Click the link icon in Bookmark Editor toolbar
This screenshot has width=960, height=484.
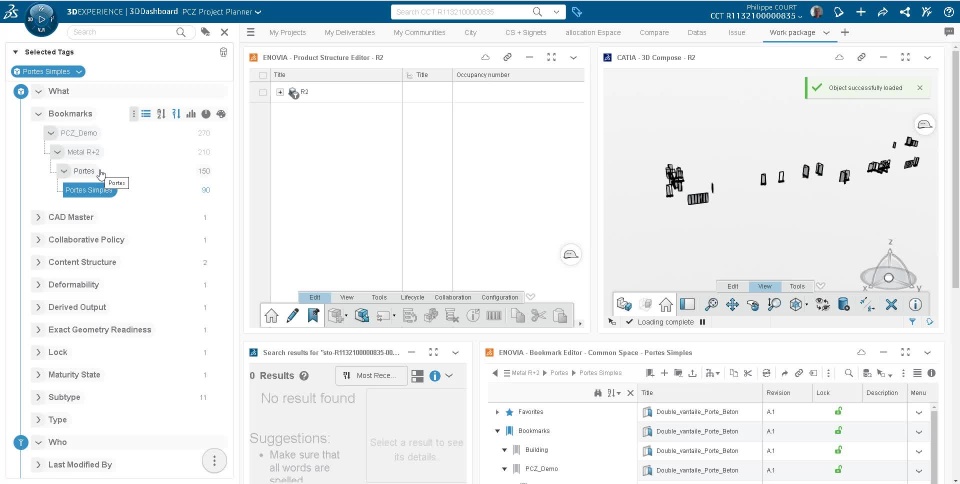coord(799,373)
